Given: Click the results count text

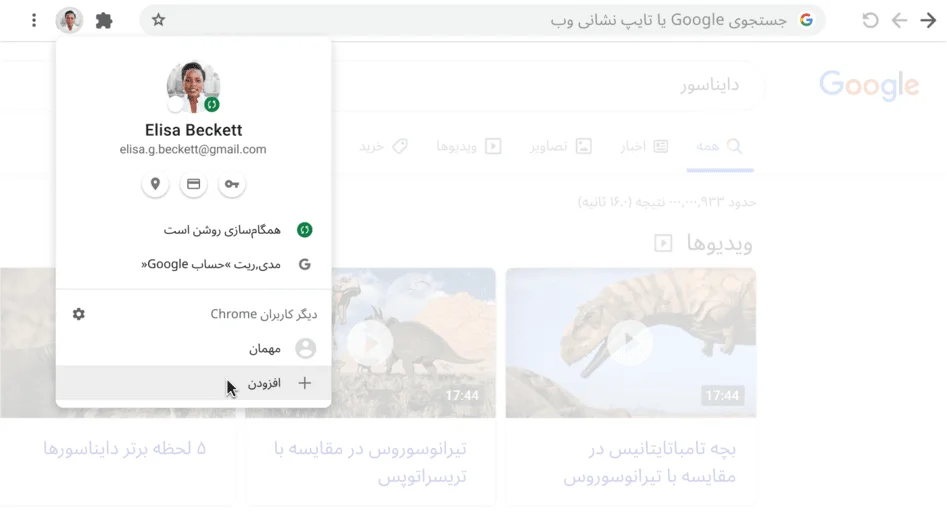Looking at the screenshot, I should 667,202.
